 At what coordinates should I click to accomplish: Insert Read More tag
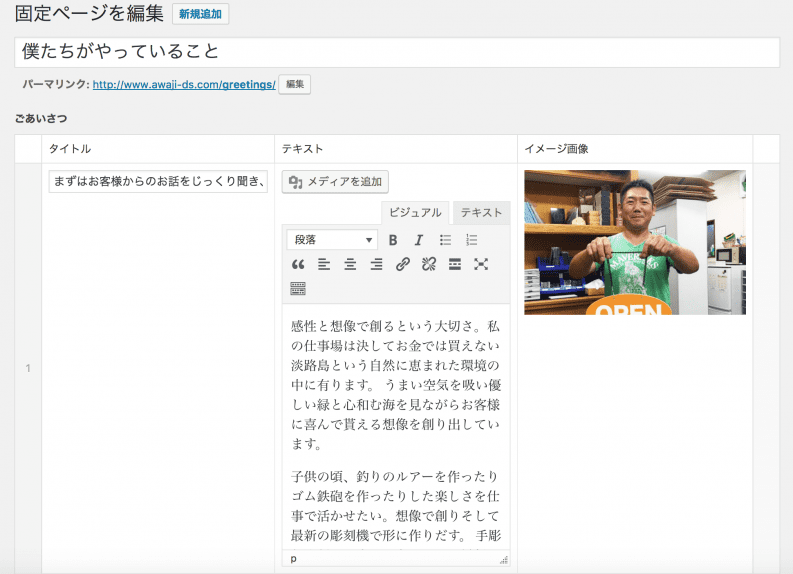coord(455,264)
